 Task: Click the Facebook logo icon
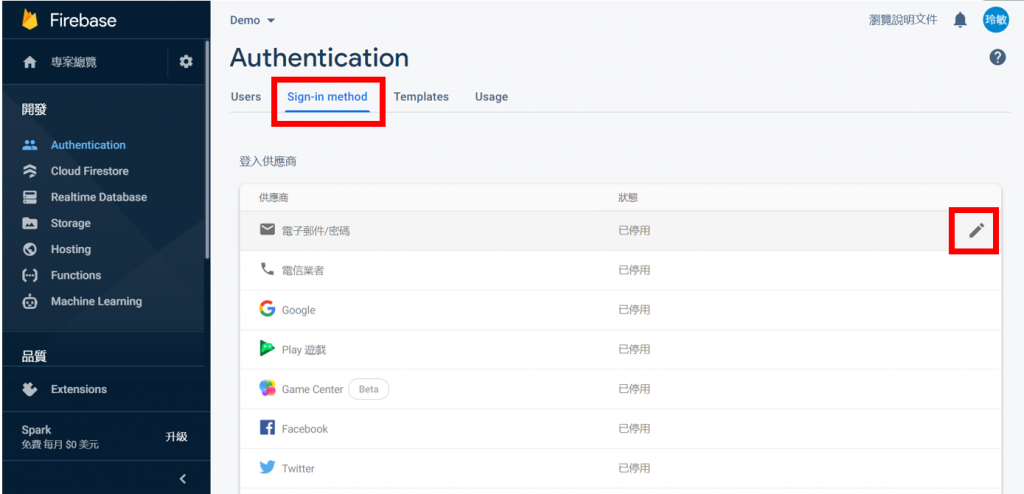click(x=266, y=428)
